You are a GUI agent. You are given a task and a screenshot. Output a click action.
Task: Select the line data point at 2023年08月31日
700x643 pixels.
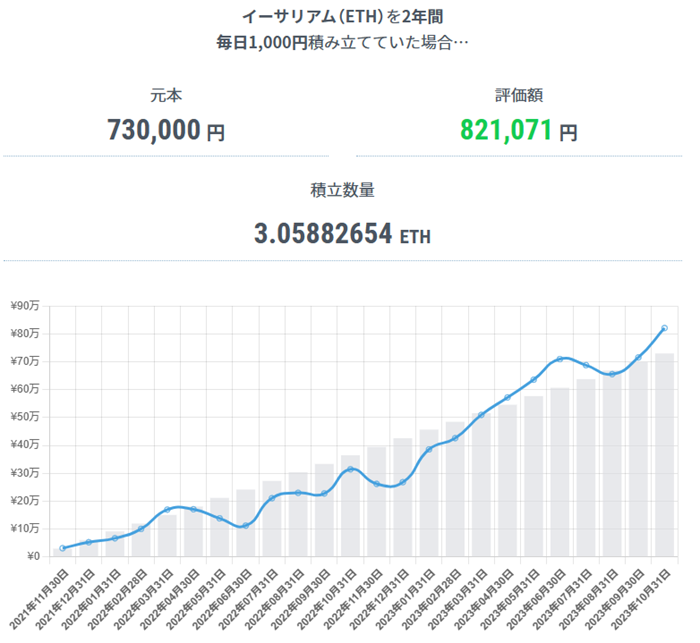[612, 374]
